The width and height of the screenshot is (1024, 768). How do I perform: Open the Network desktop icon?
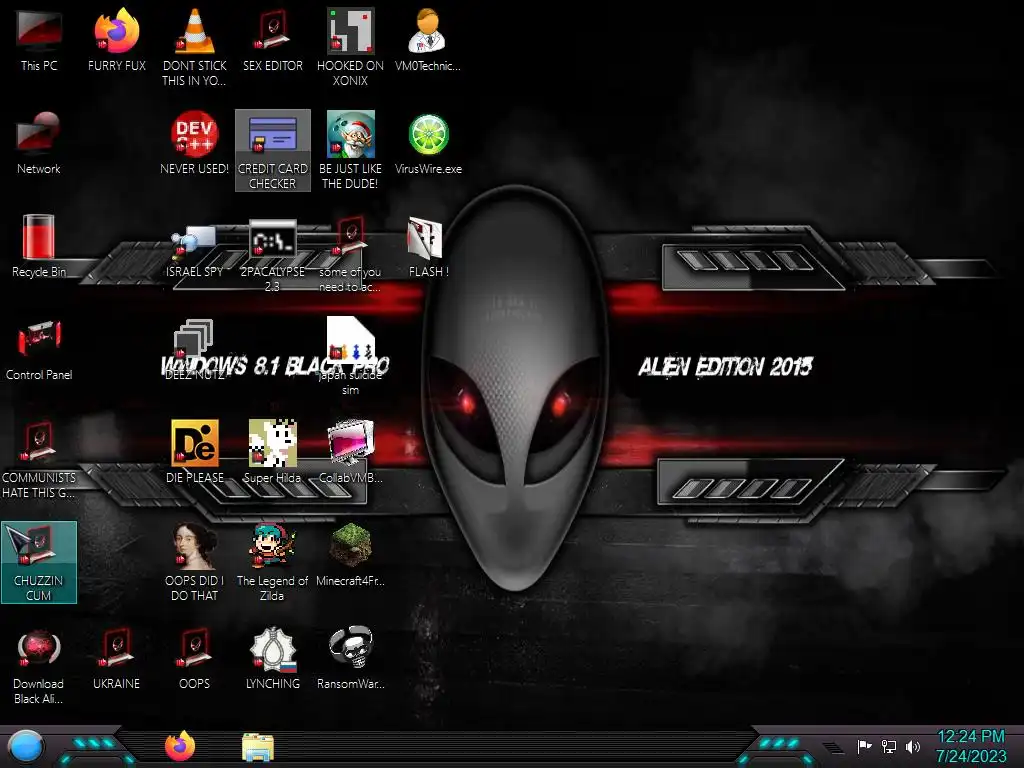point(39,143)
